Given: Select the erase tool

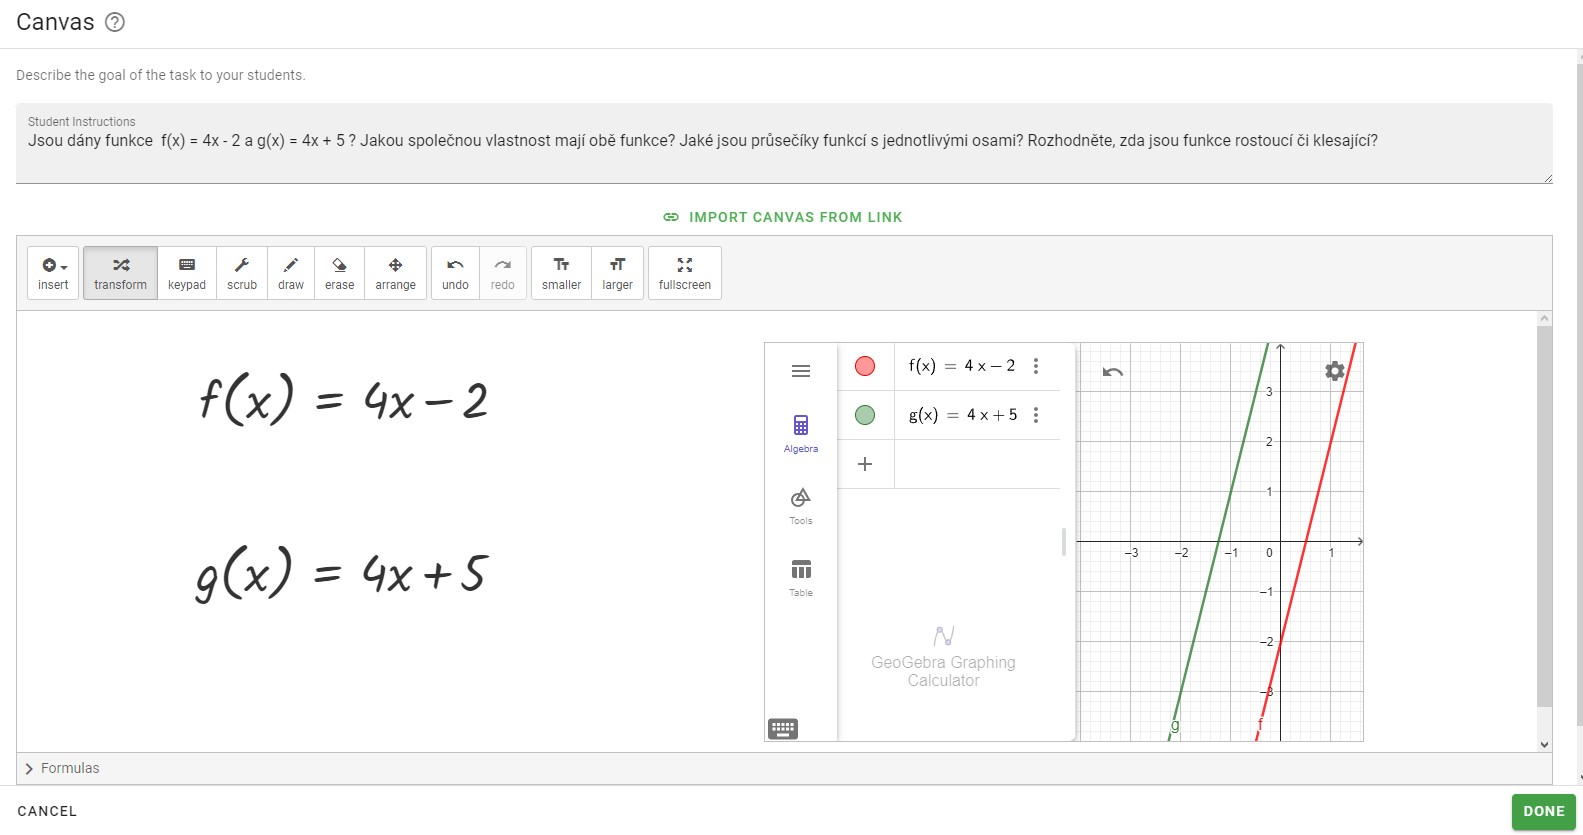Looking at the screenshot, I should [x=340, y=273].
